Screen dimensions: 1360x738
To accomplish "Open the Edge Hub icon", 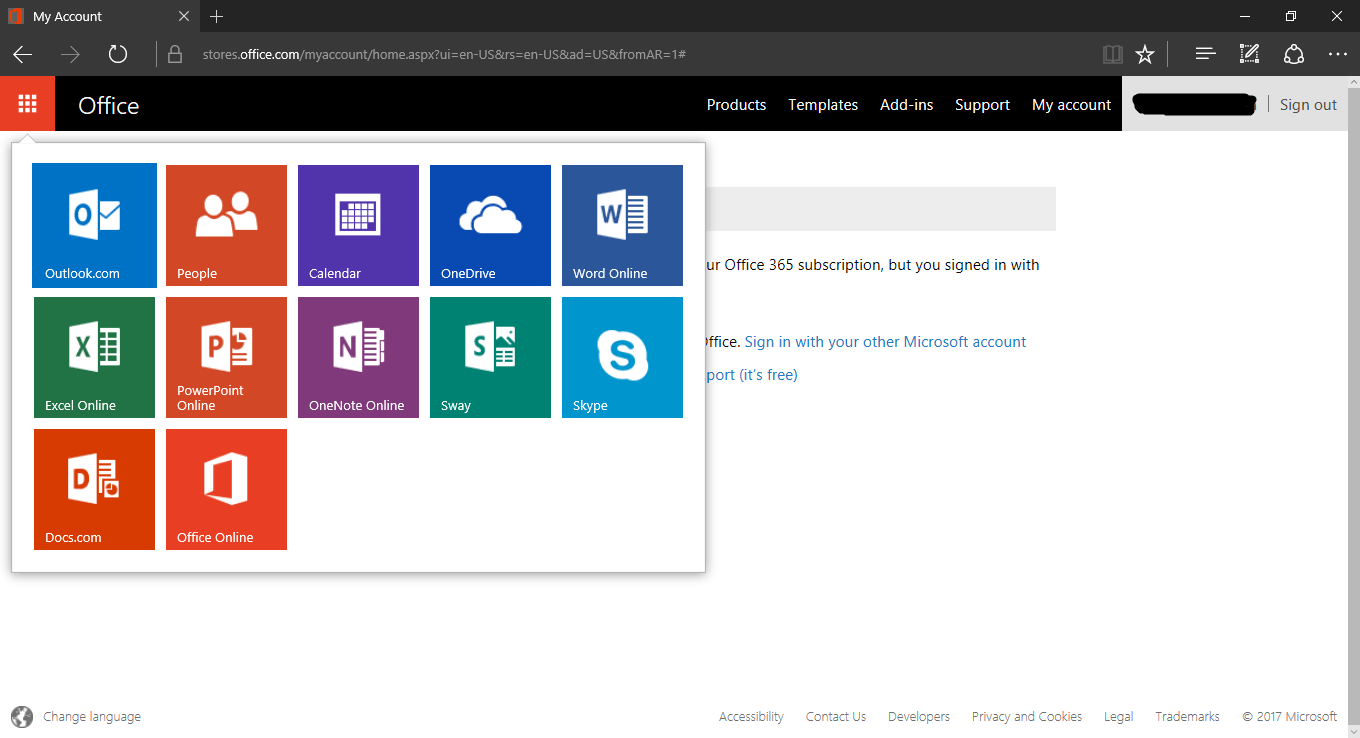I will pyautogui.click(x=1206, y=54).
